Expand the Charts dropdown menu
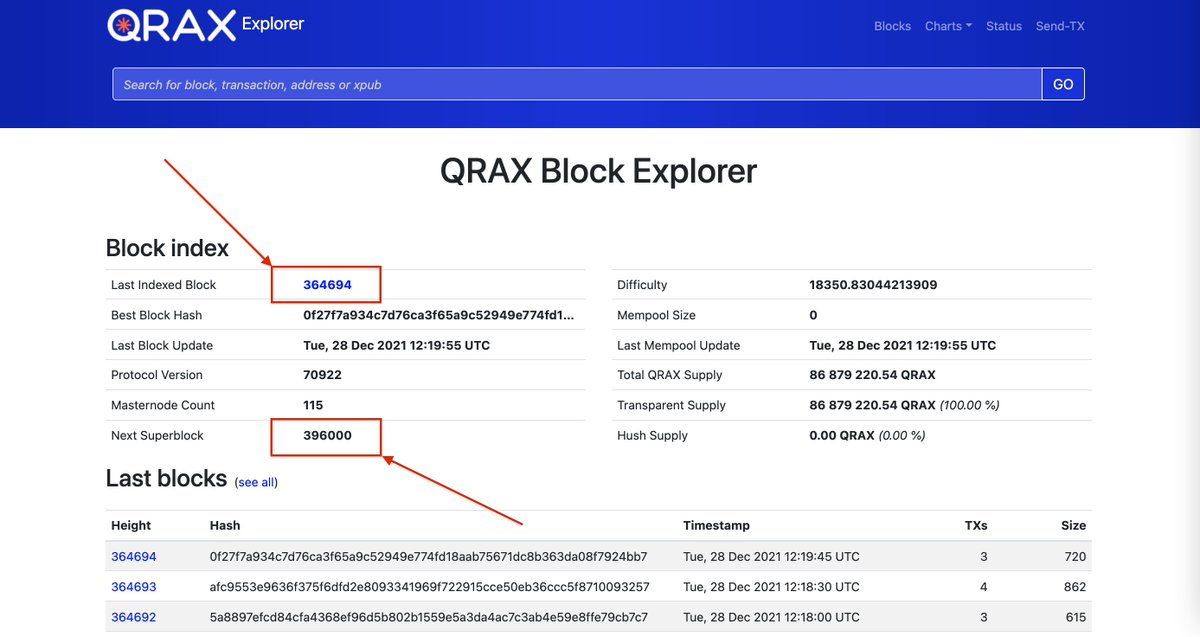1200x637 pixels. [948, 26]
